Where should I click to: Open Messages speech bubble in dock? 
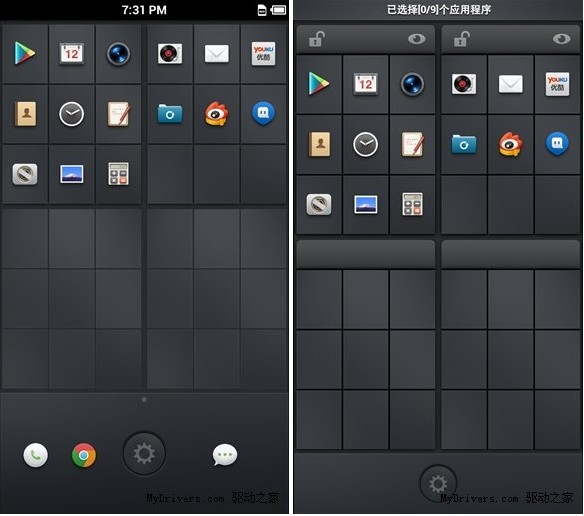tap(225, 455)
